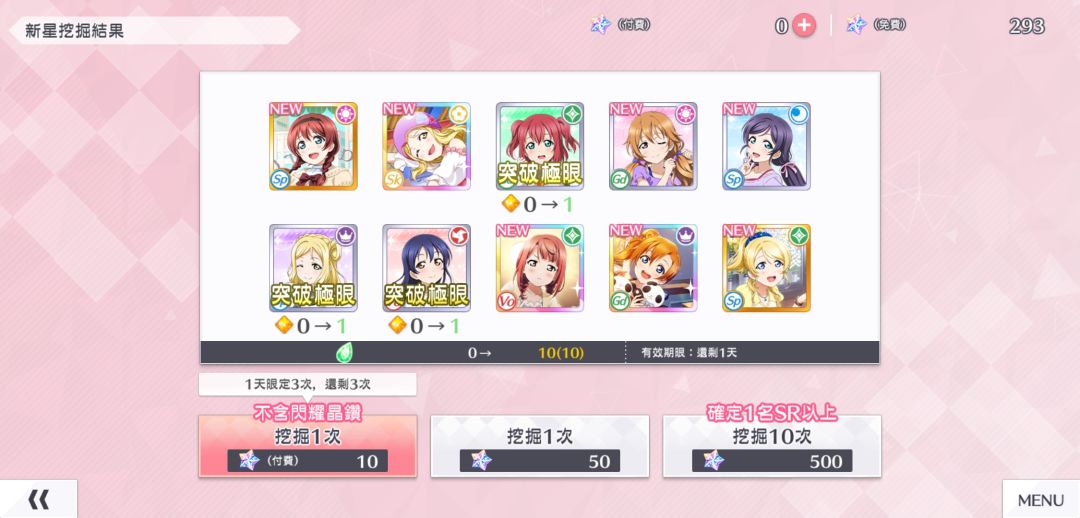Tap the green crystal icon in the bar
This screenshot has width=1080, height=518.
[344, 353]
